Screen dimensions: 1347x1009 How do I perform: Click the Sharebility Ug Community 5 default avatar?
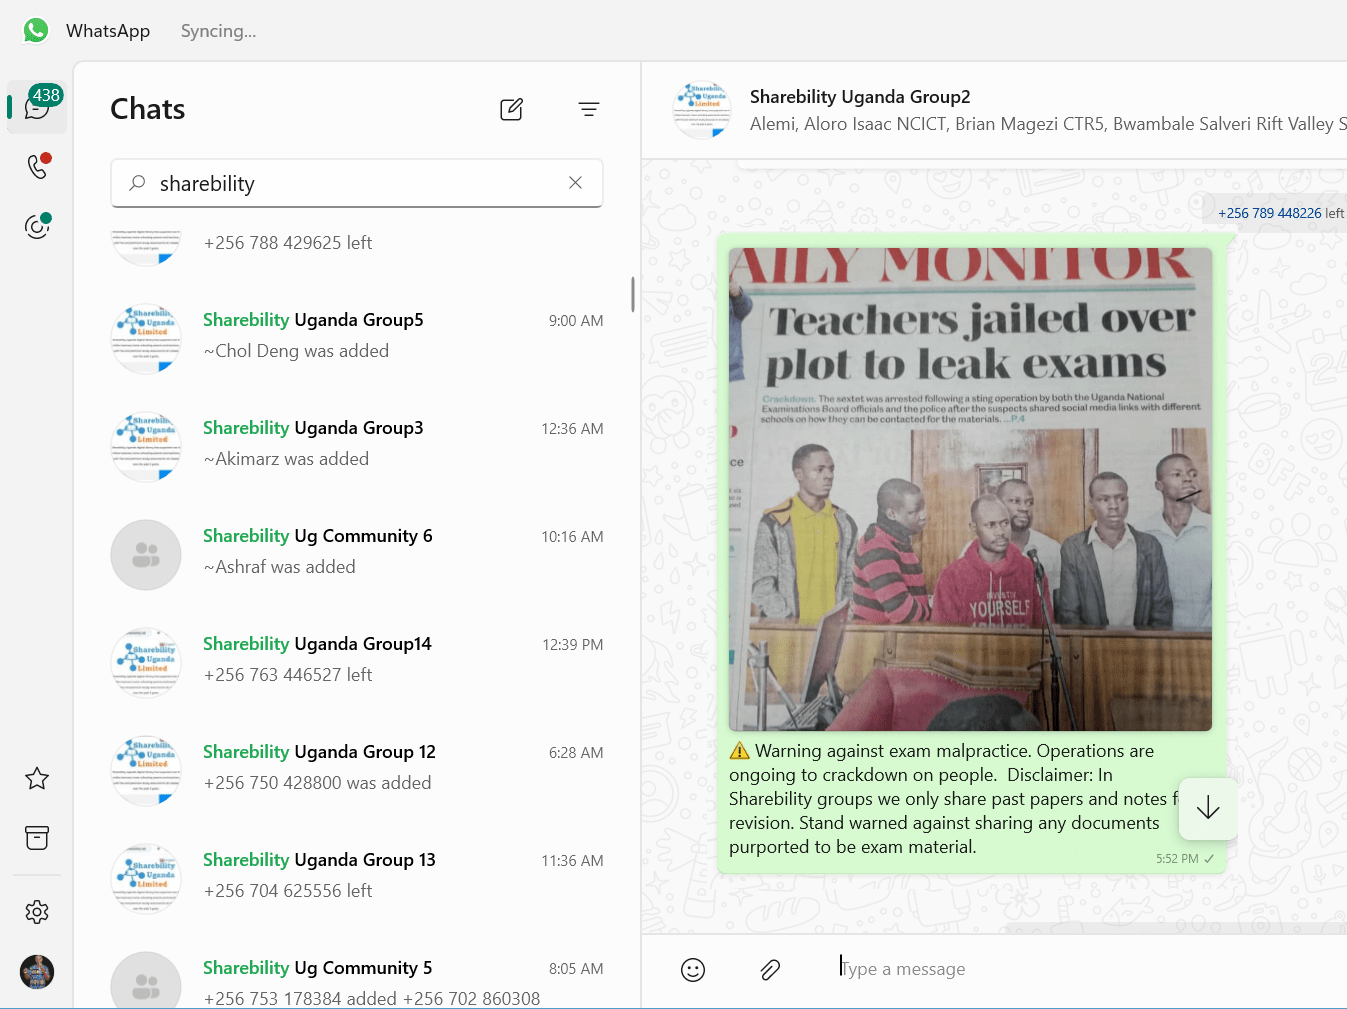146,980
